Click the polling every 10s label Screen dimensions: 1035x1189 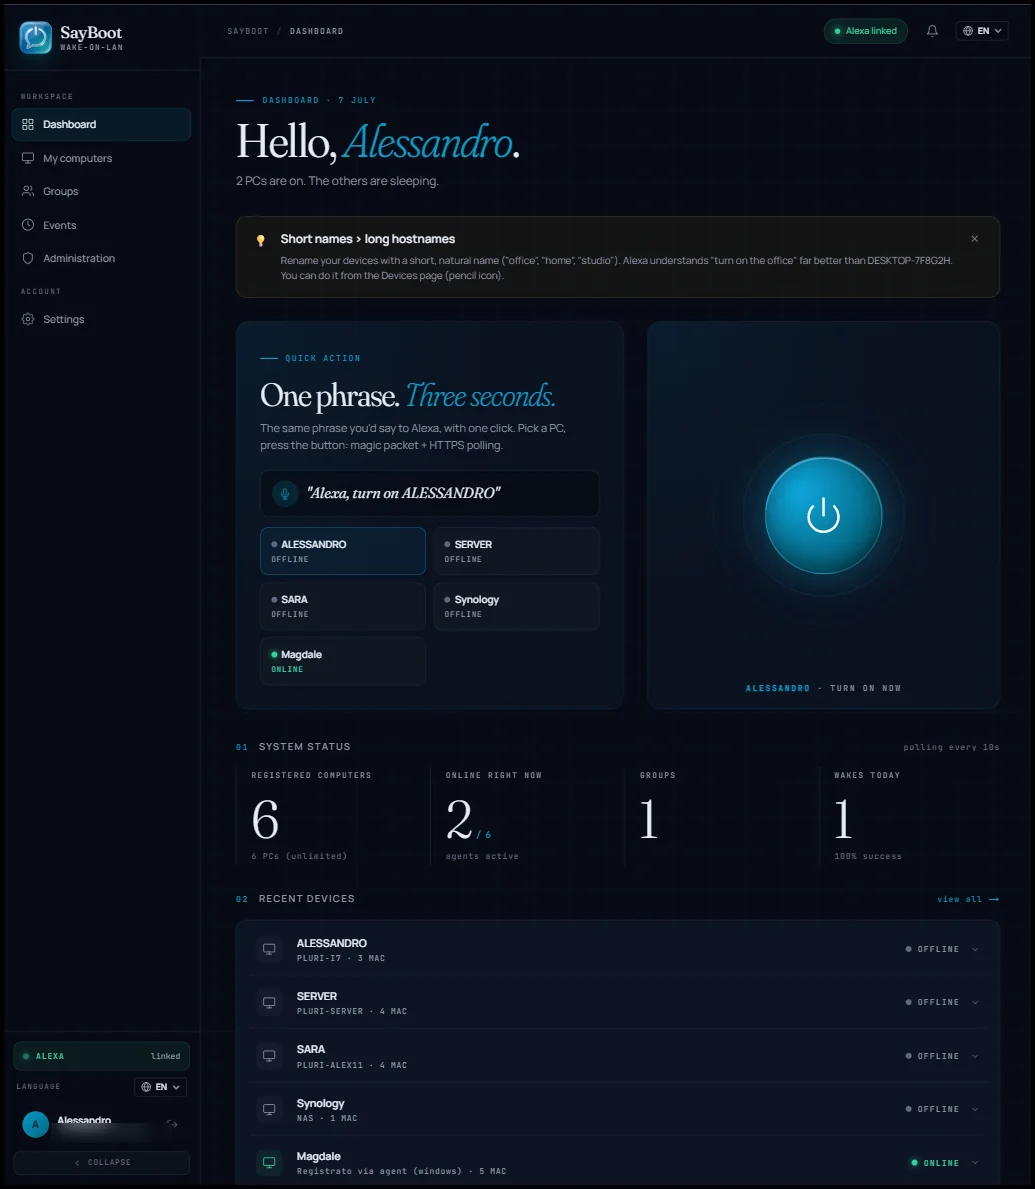951,748
